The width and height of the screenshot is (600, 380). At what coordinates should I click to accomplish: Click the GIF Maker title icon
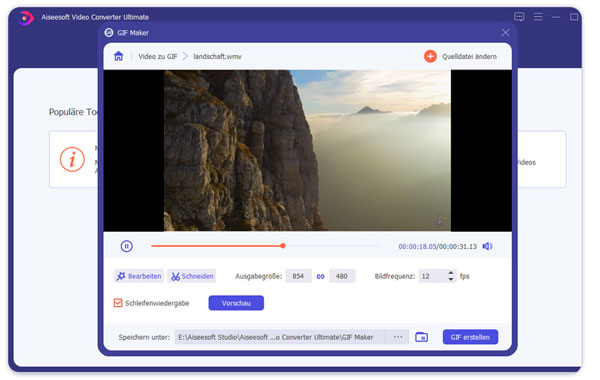pyautogui.click(x=109, y=33)
